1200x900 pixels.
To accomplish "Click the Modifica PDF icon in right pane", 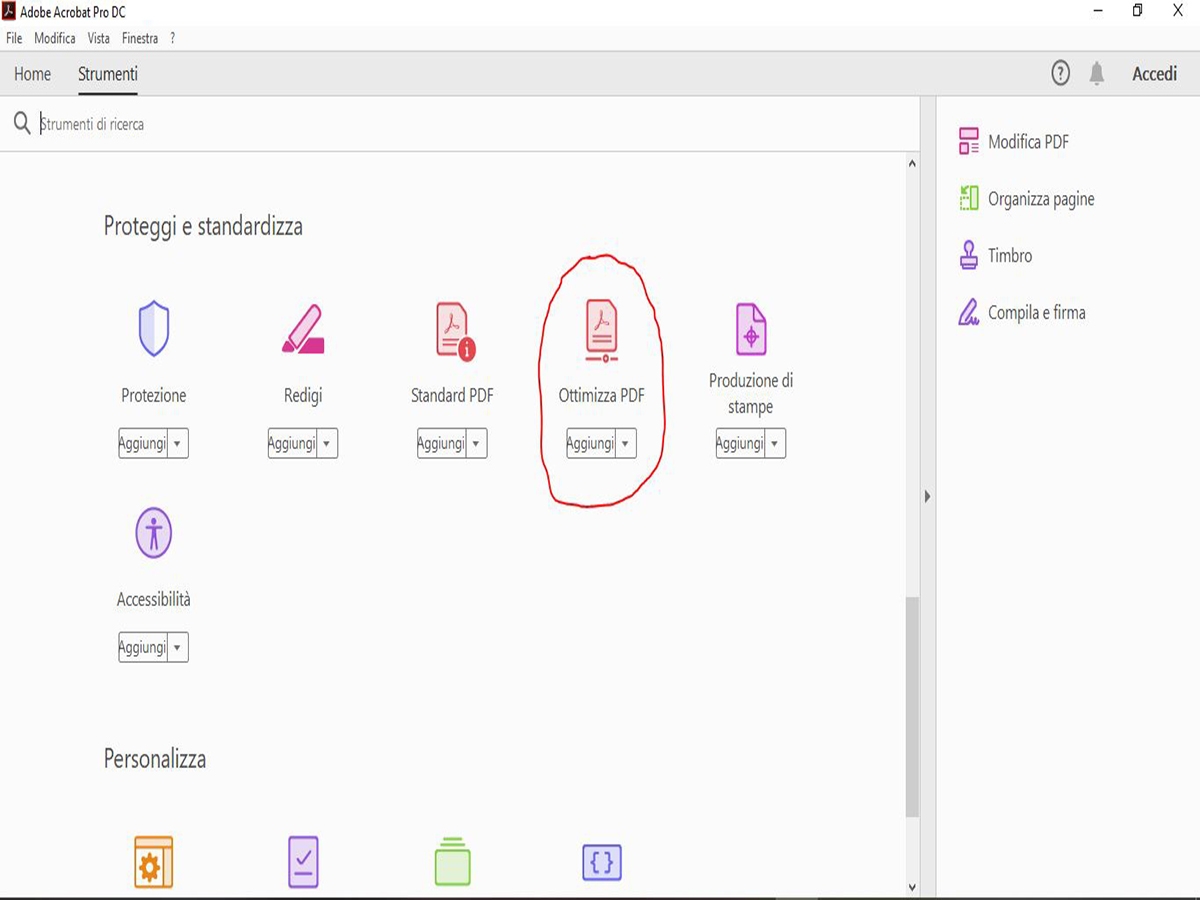I will coord(968,142).
